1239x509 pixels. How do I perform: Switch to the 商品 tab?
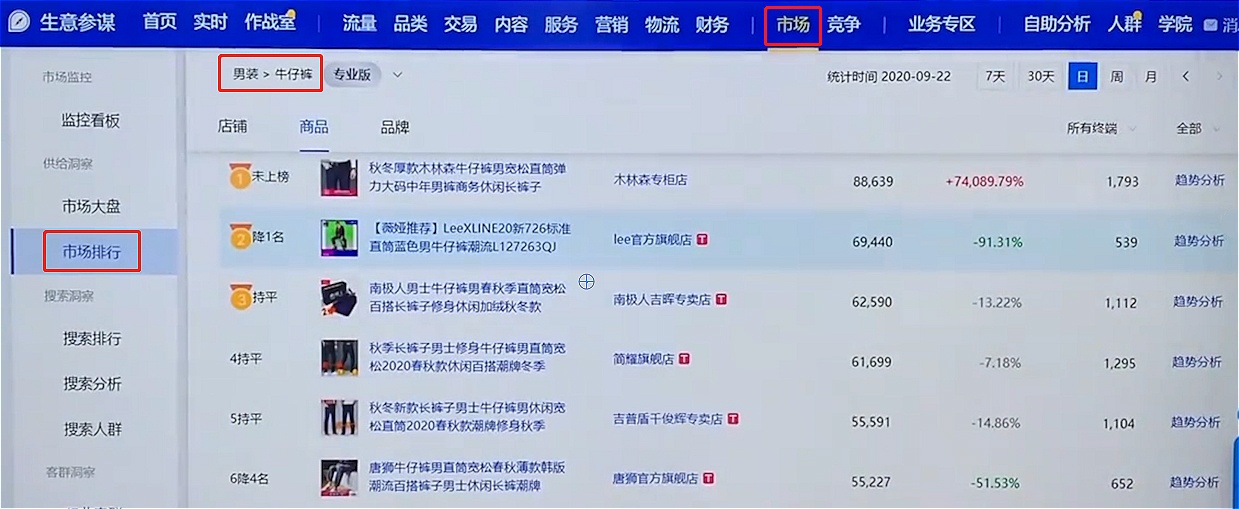[x=314, y=127]
